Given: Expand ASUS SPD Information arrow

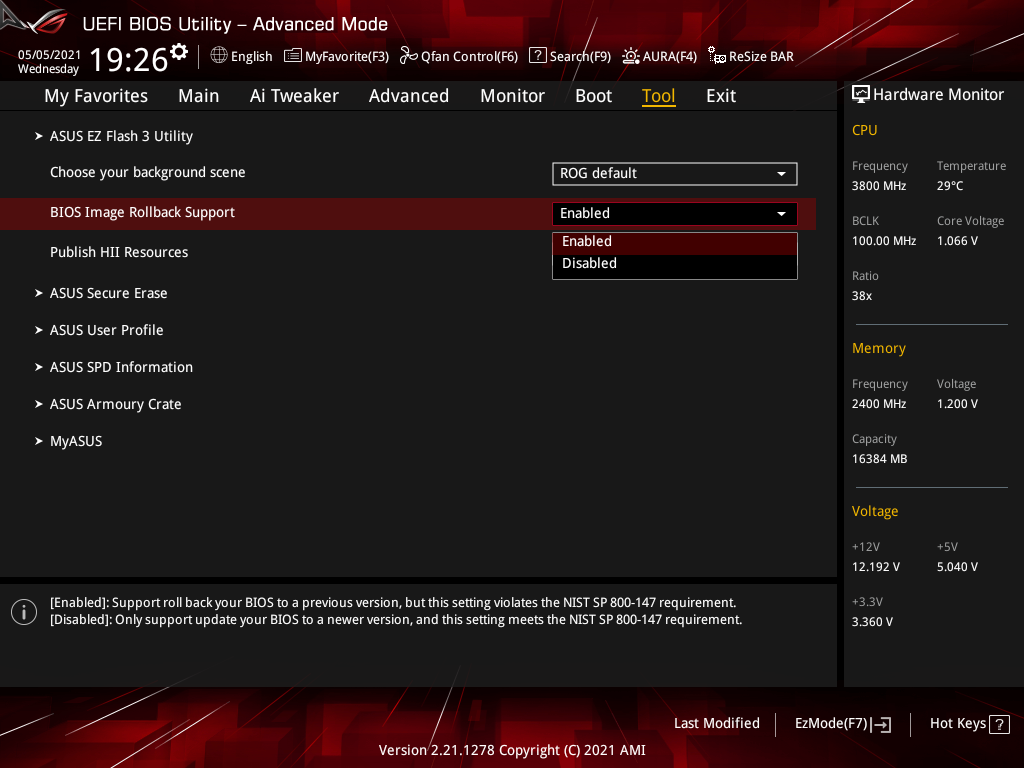Looking at the screenshot, I should 39,367.
